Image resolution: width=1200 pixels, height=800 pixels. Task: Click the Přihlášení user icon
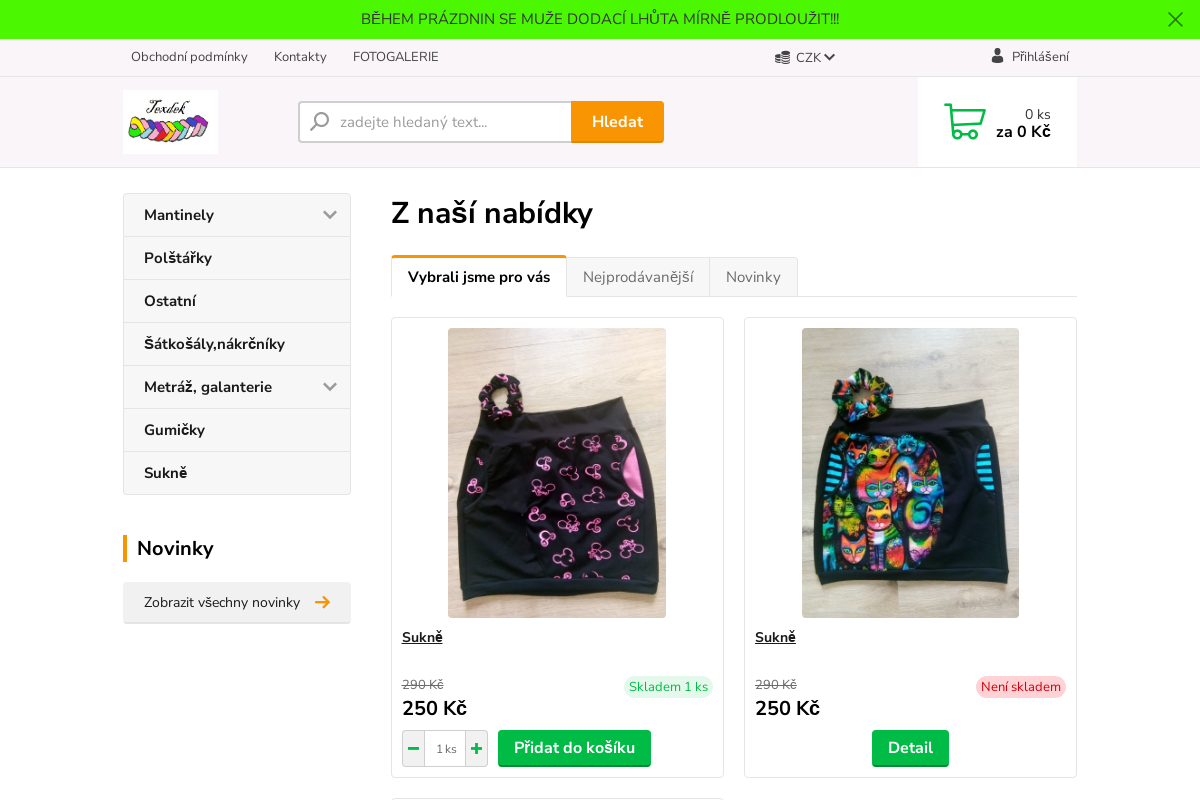pos(997,56)
